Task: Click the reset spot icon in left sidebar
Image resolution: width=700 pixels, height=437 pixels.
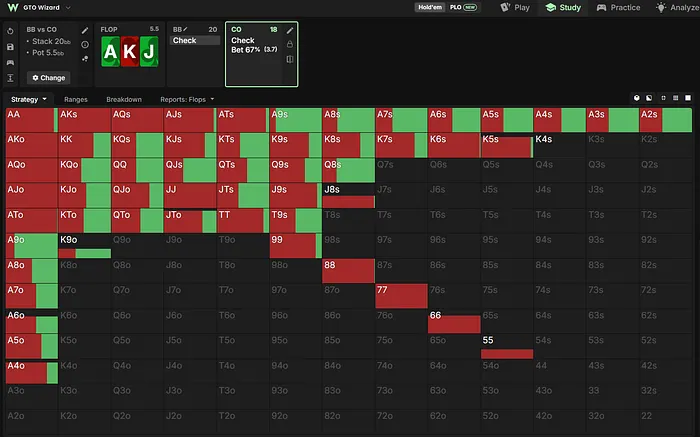Action: [10, 31]
